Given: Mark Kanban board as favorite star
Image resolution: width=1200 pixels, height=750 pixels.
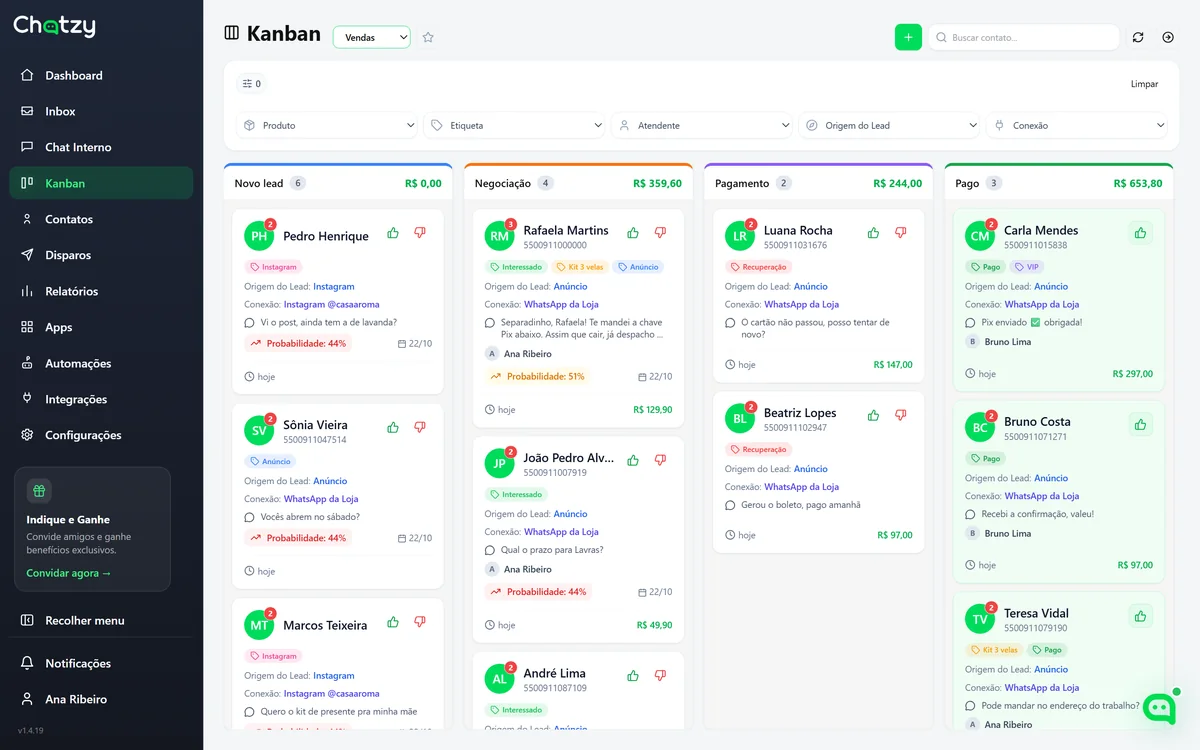Looking at the screenshot, I should click(428, 37).
